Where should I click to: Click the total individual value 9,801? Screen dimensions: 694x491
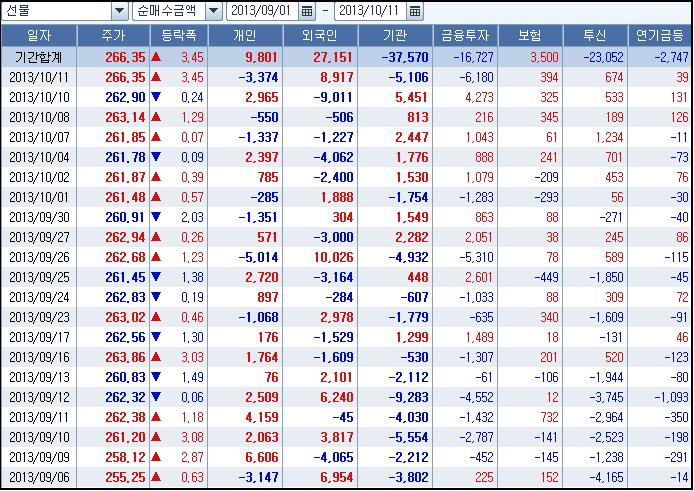click(x=262, y=58)
